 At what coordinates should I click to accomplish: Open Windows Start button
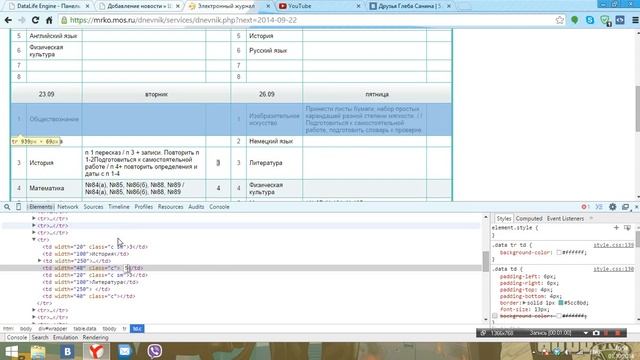[x=11, y=351]
